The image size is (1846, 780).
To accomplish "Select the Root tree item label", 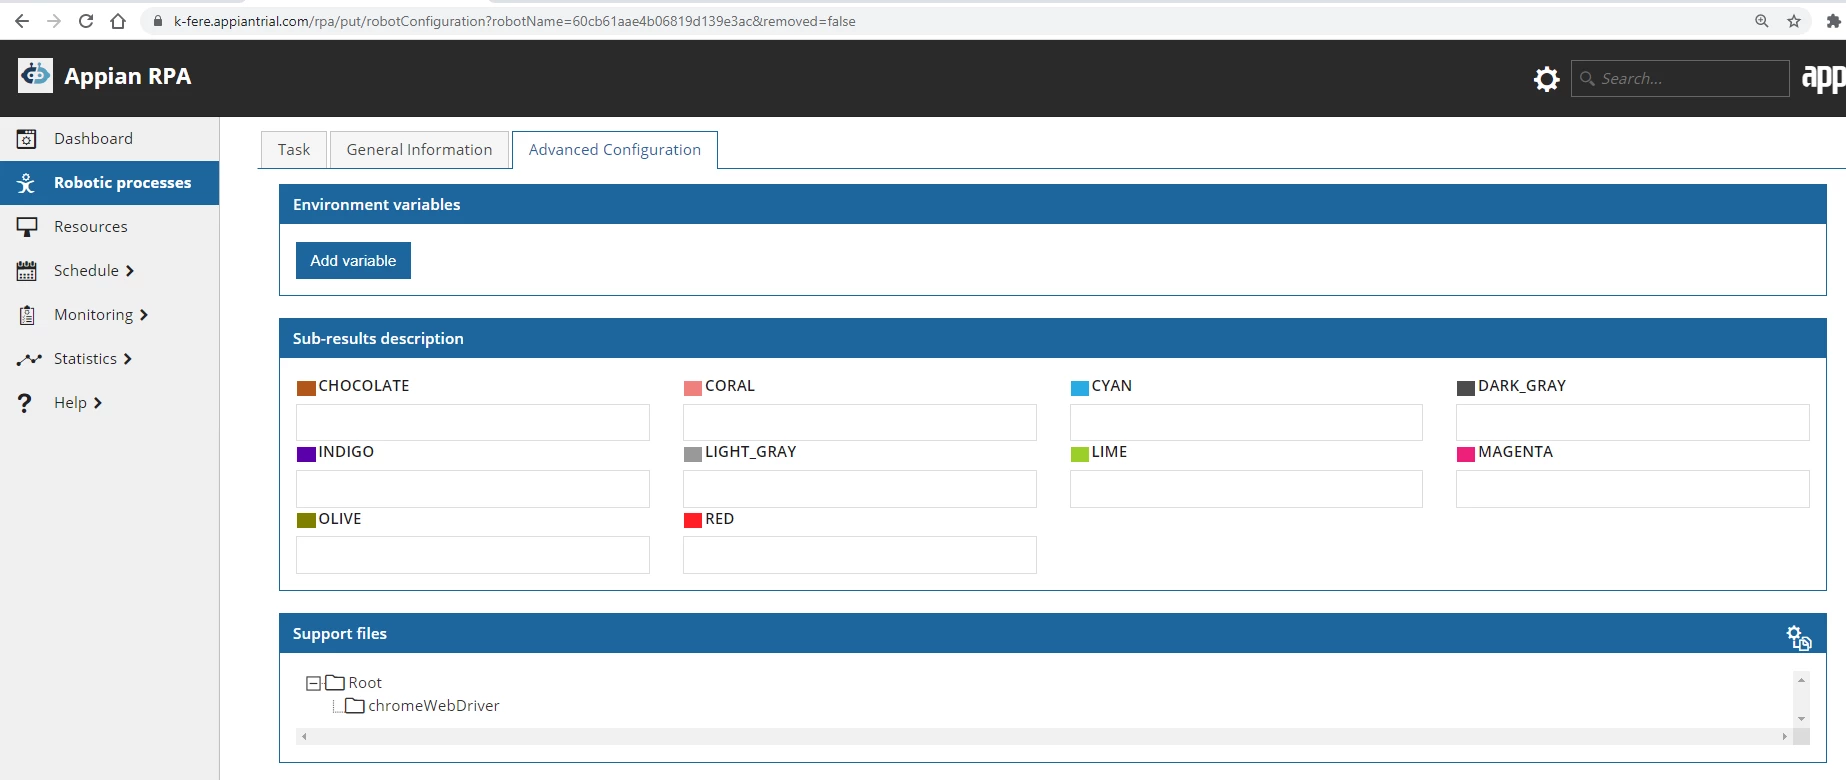I will 365,683.
